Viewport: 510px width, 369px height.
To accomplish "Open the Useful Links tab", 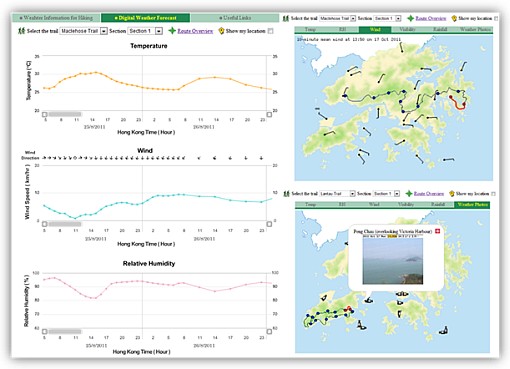I will click(235, 18).
